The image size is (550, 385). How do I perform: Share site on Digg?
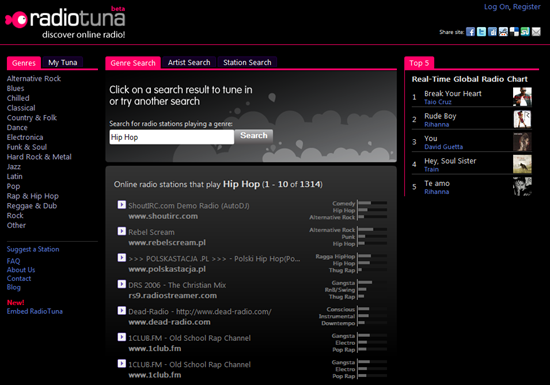(492, 32)
